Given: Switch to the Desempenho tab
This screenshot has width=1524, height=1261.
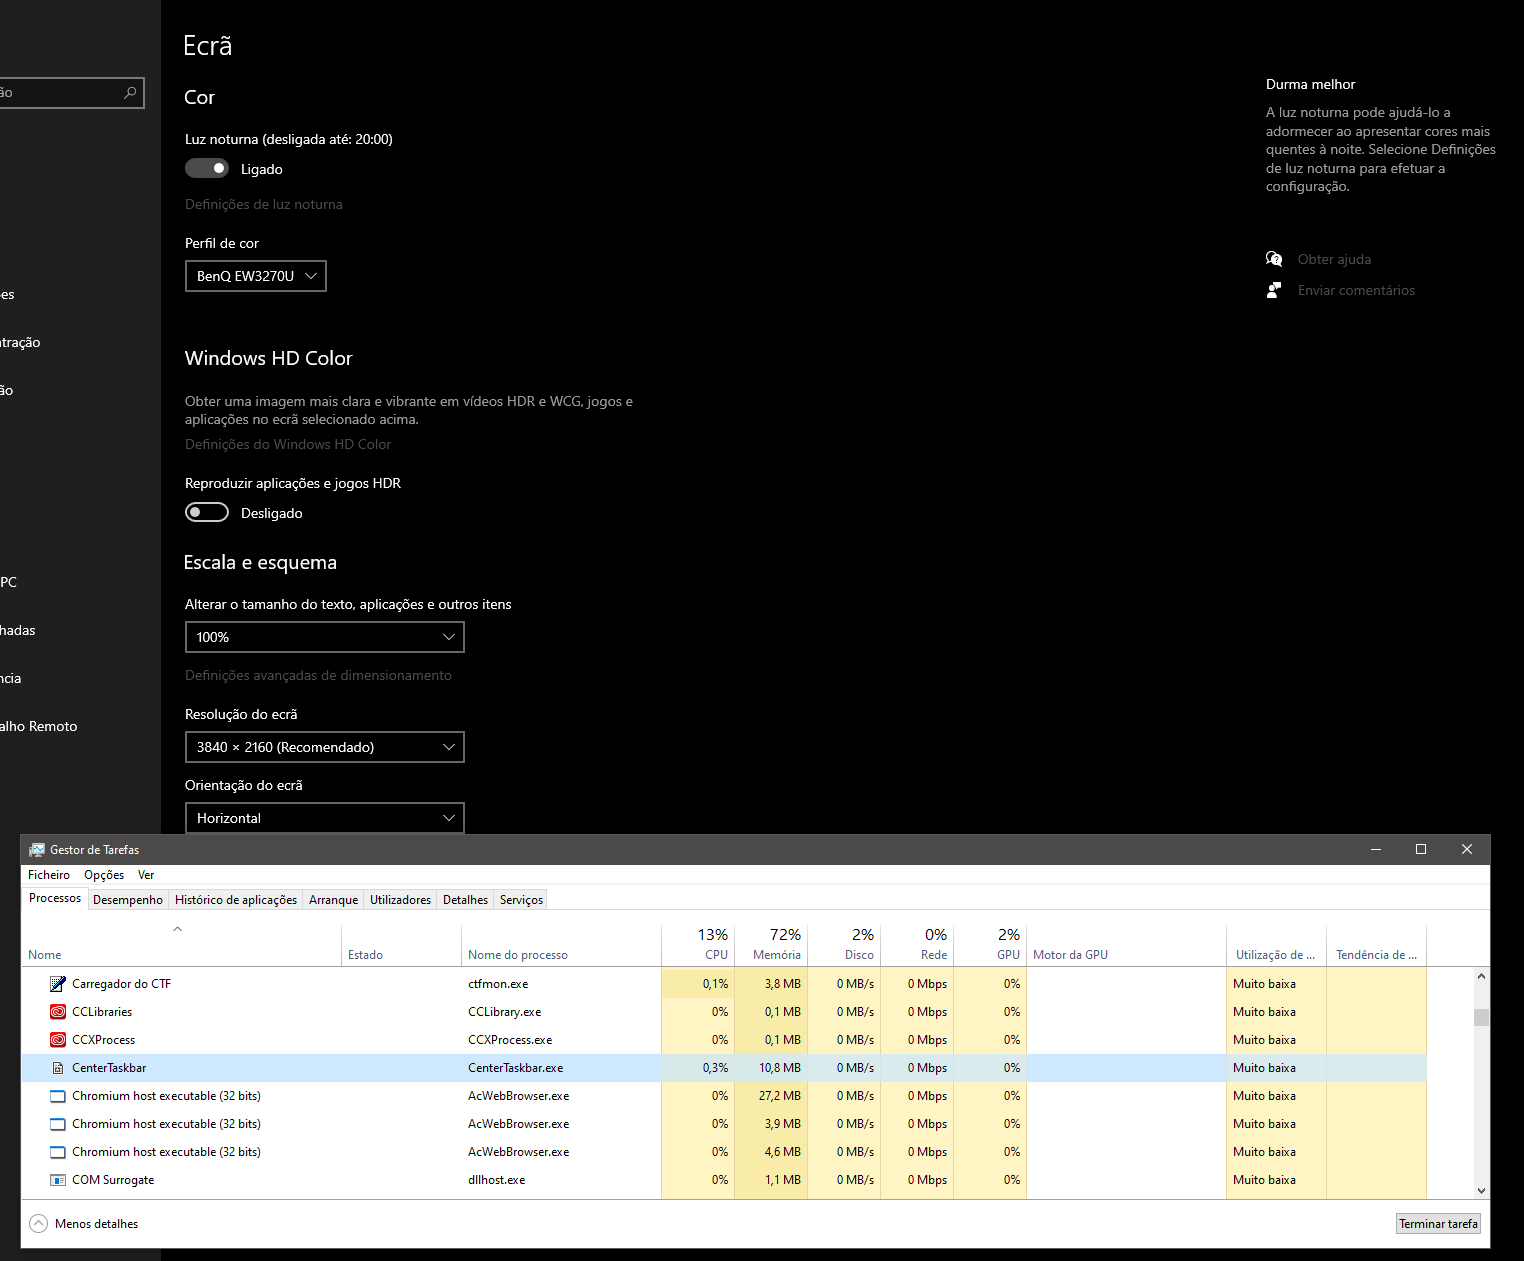Looking at the screenshot, I should click(x=127, y=899).
